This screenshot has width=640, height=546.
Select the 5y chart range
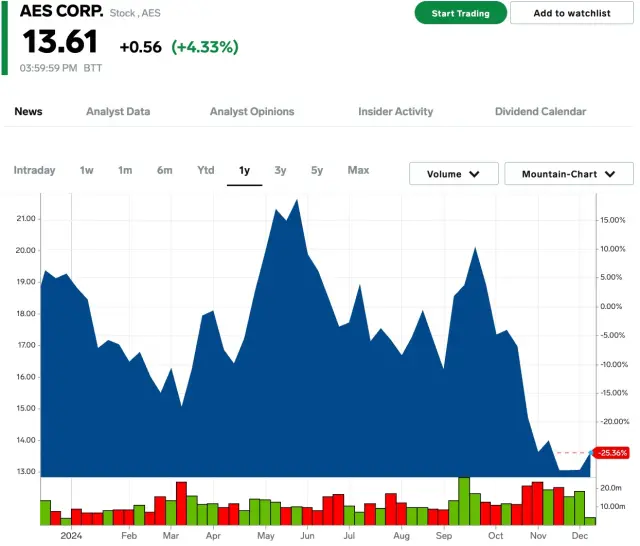pos(317,170)
